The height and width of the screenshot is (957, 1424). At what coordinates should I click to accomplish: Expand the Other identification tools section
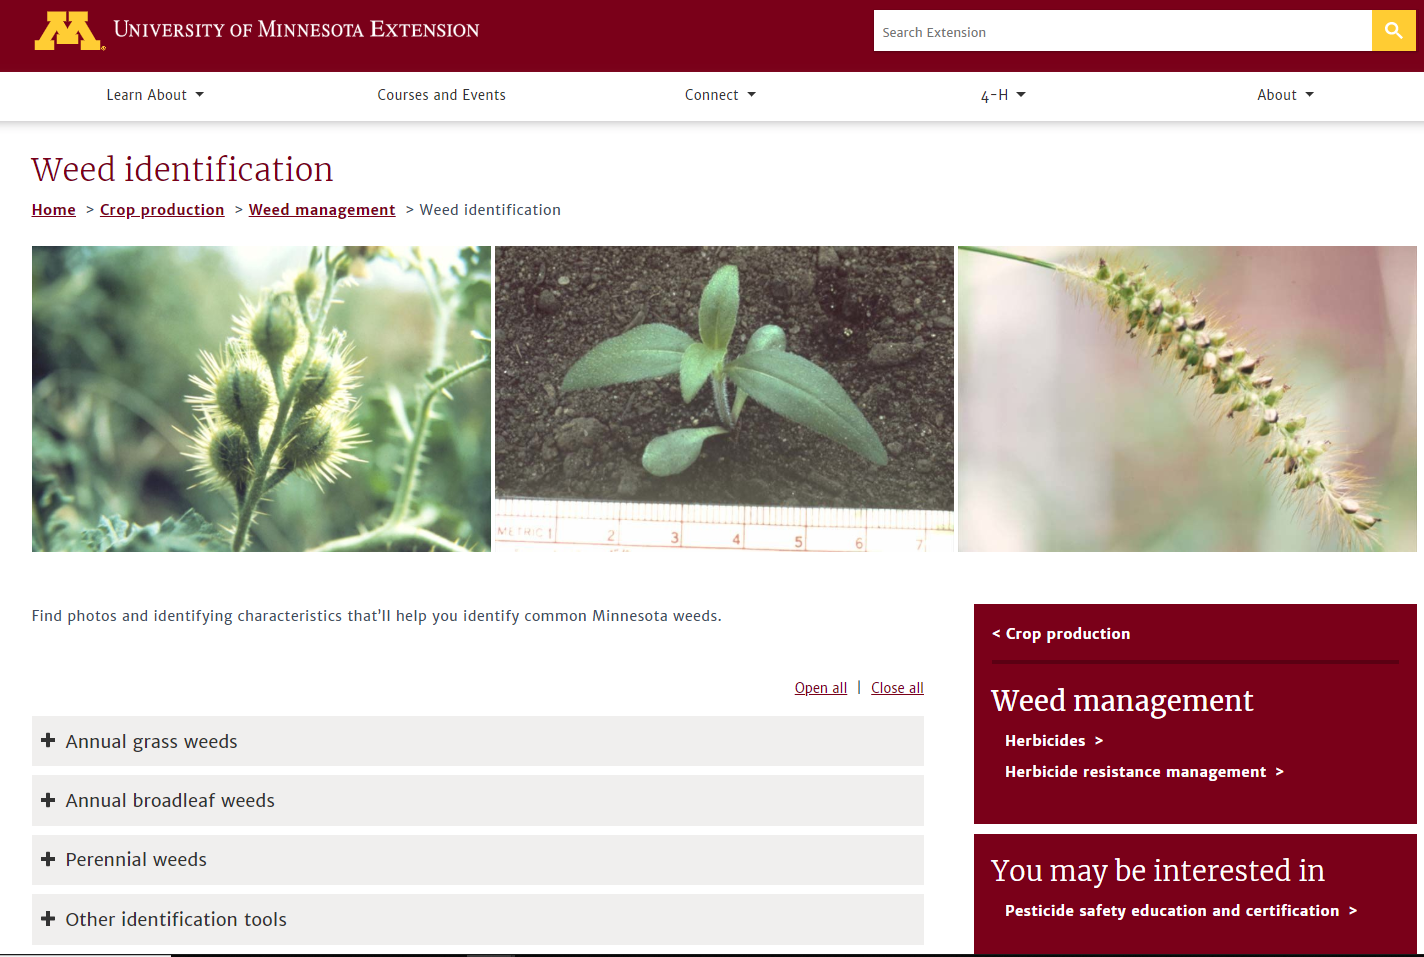pyautogui.click(x=478, y=919)
